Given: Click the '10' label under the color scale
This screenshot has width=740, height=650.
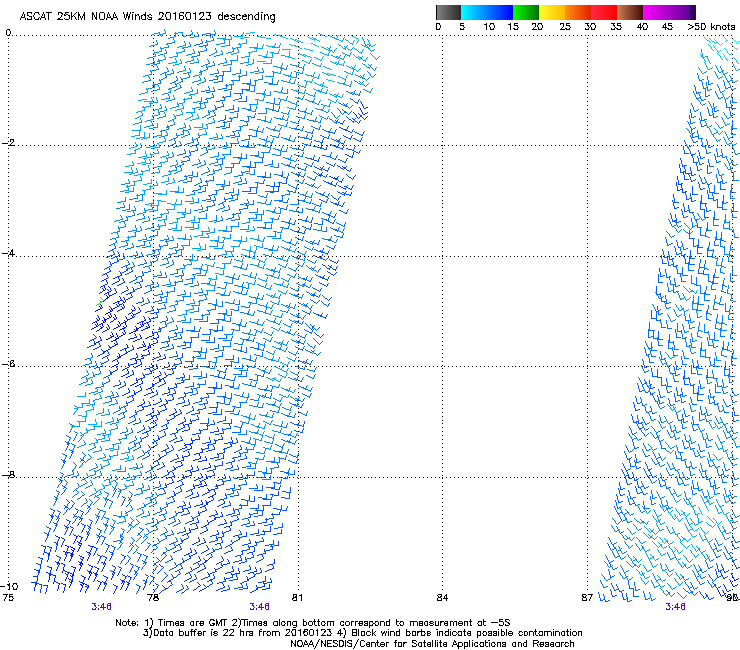Looking at the screenshot, I should point(489,27).
